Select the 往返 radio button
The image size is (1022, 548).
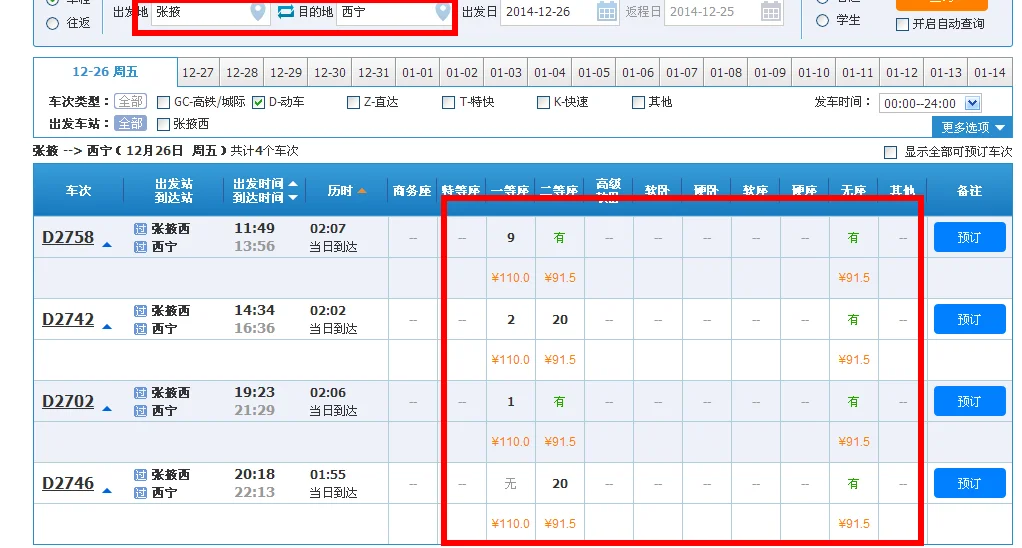[53, 23]
